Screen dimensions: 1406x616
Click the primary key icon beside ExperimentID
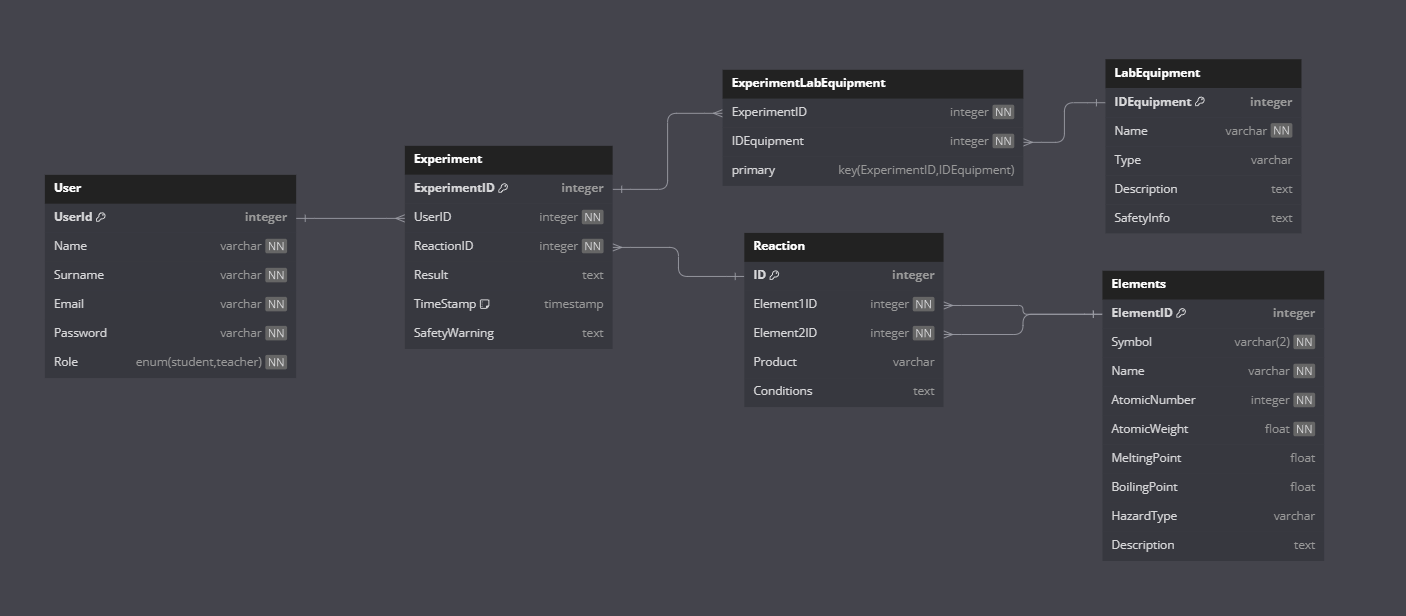(503, 188)
